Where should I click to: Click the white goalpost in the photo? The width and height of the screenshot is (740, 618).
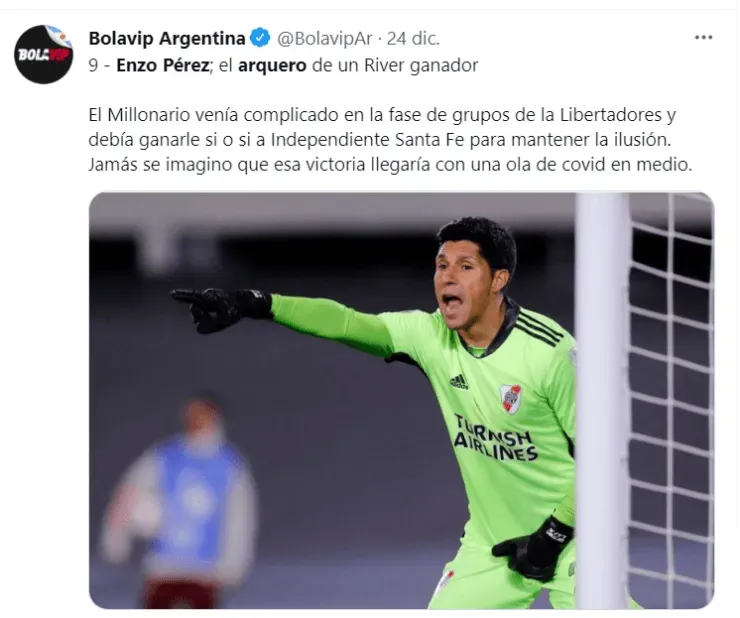602,400
